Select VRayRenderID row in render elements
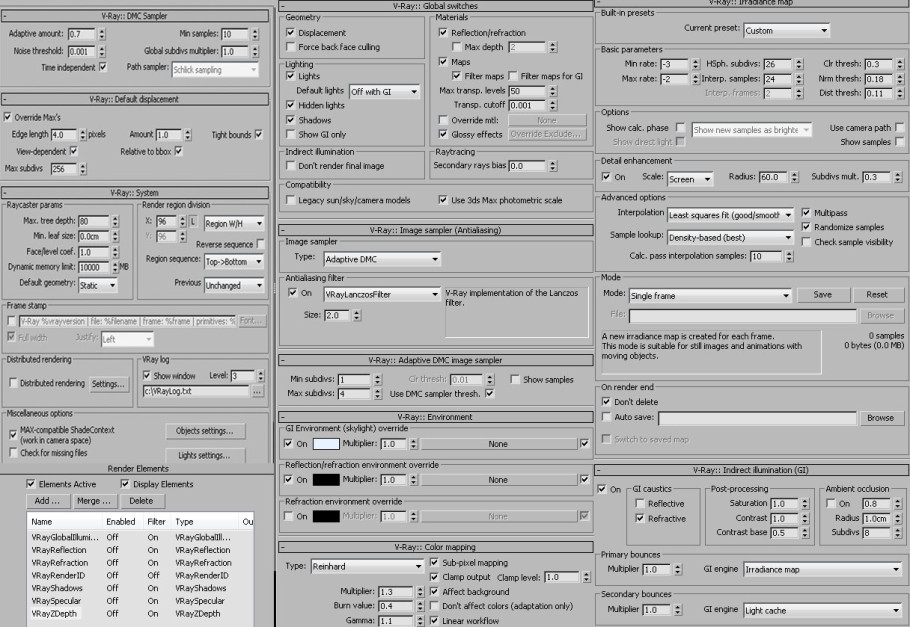This screenshot has width=910, height=627. click(139, 575)
